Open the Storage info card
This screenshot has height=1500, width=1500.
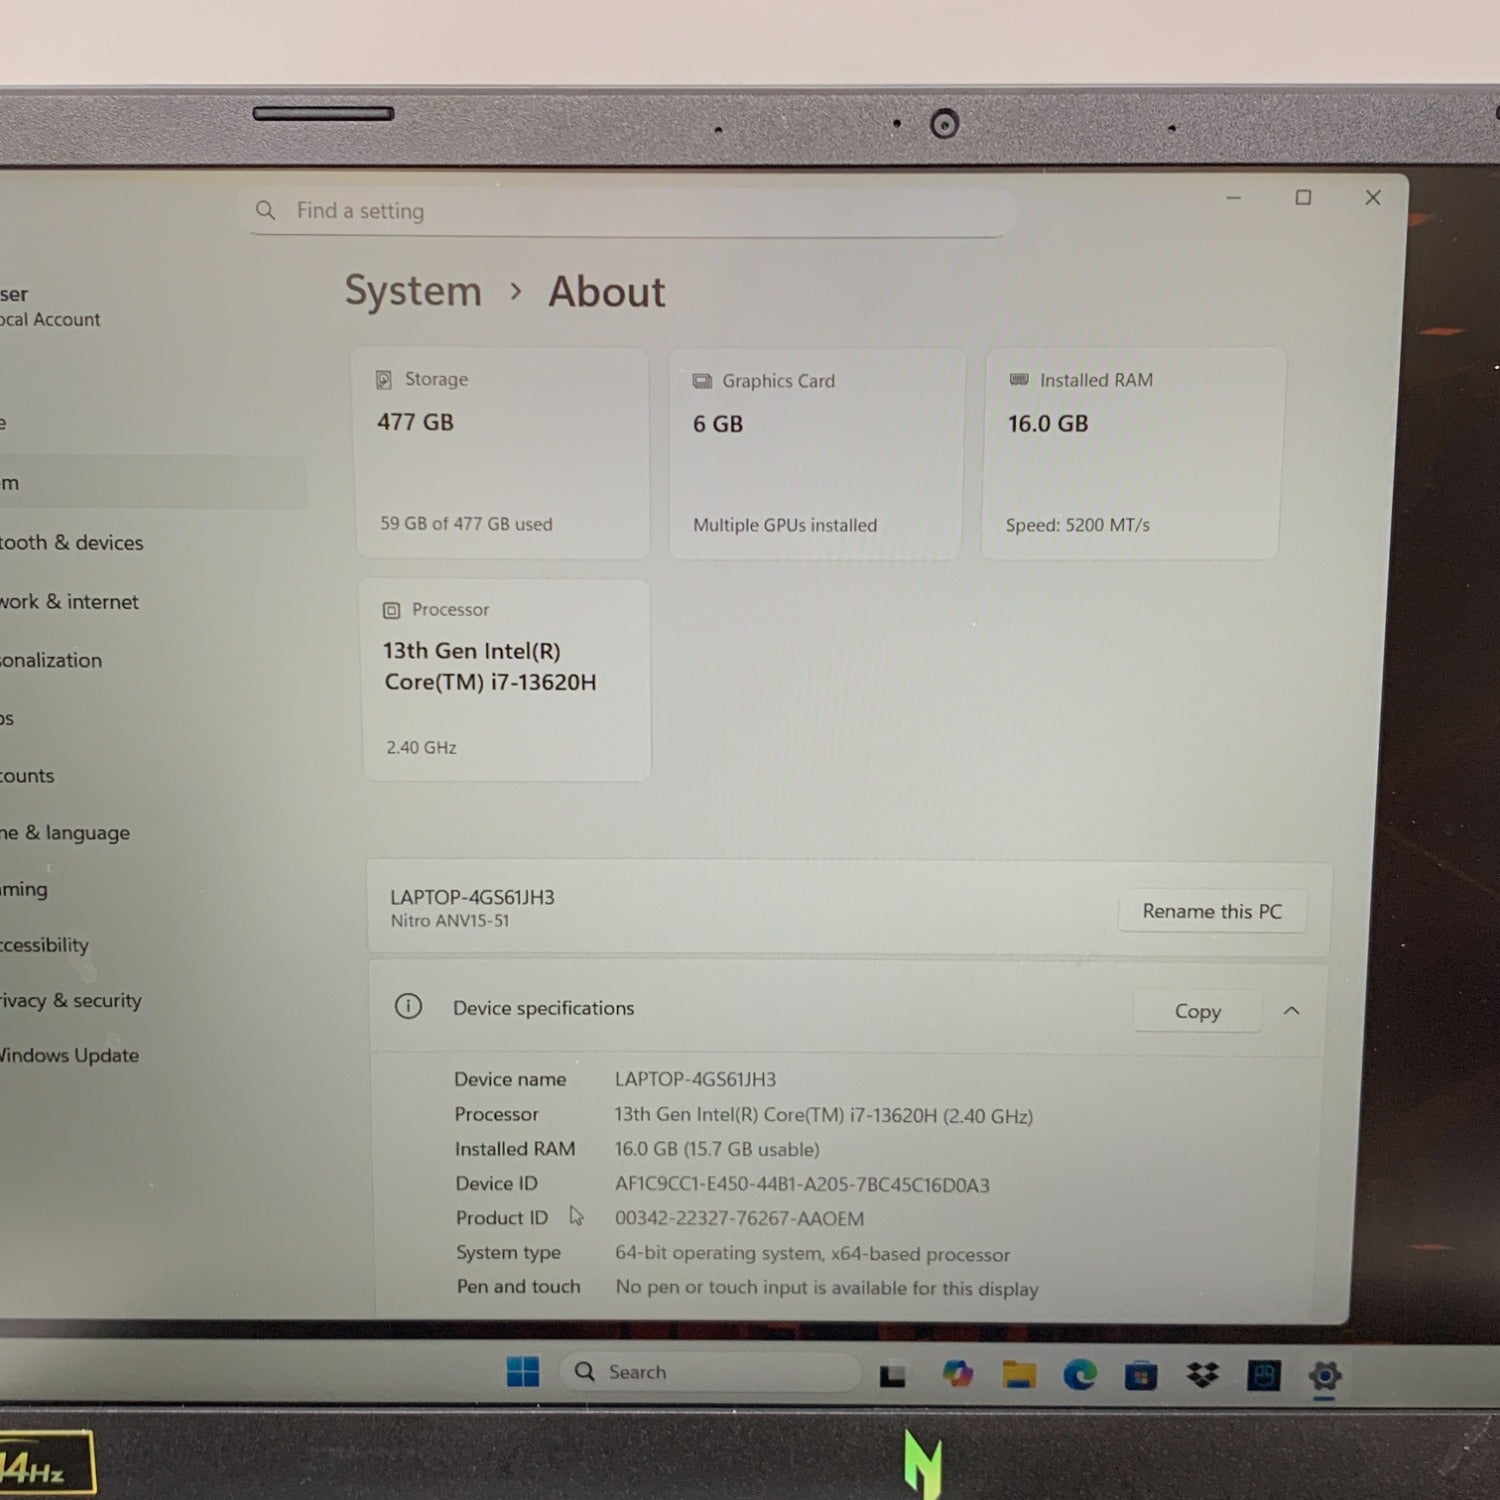tap(503, 452)
